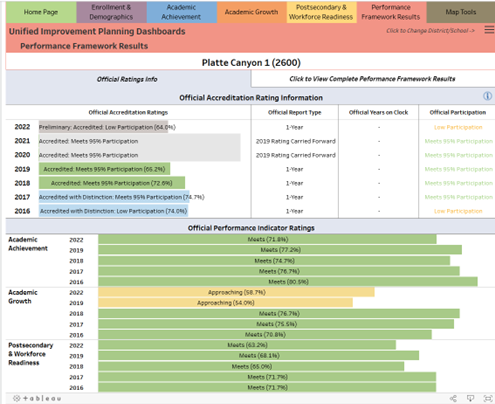
Task: Click the Tableau logo in footer
Action: click(x=37, y=398)
